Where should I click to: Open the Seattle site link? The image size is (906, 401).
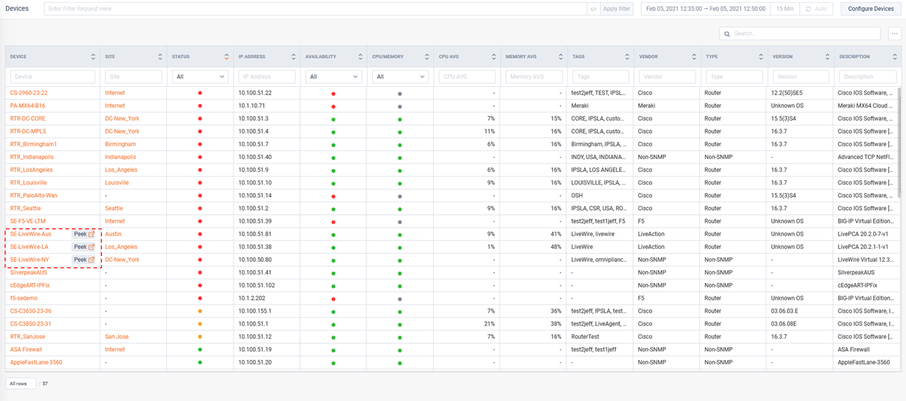tap(114, 208)
